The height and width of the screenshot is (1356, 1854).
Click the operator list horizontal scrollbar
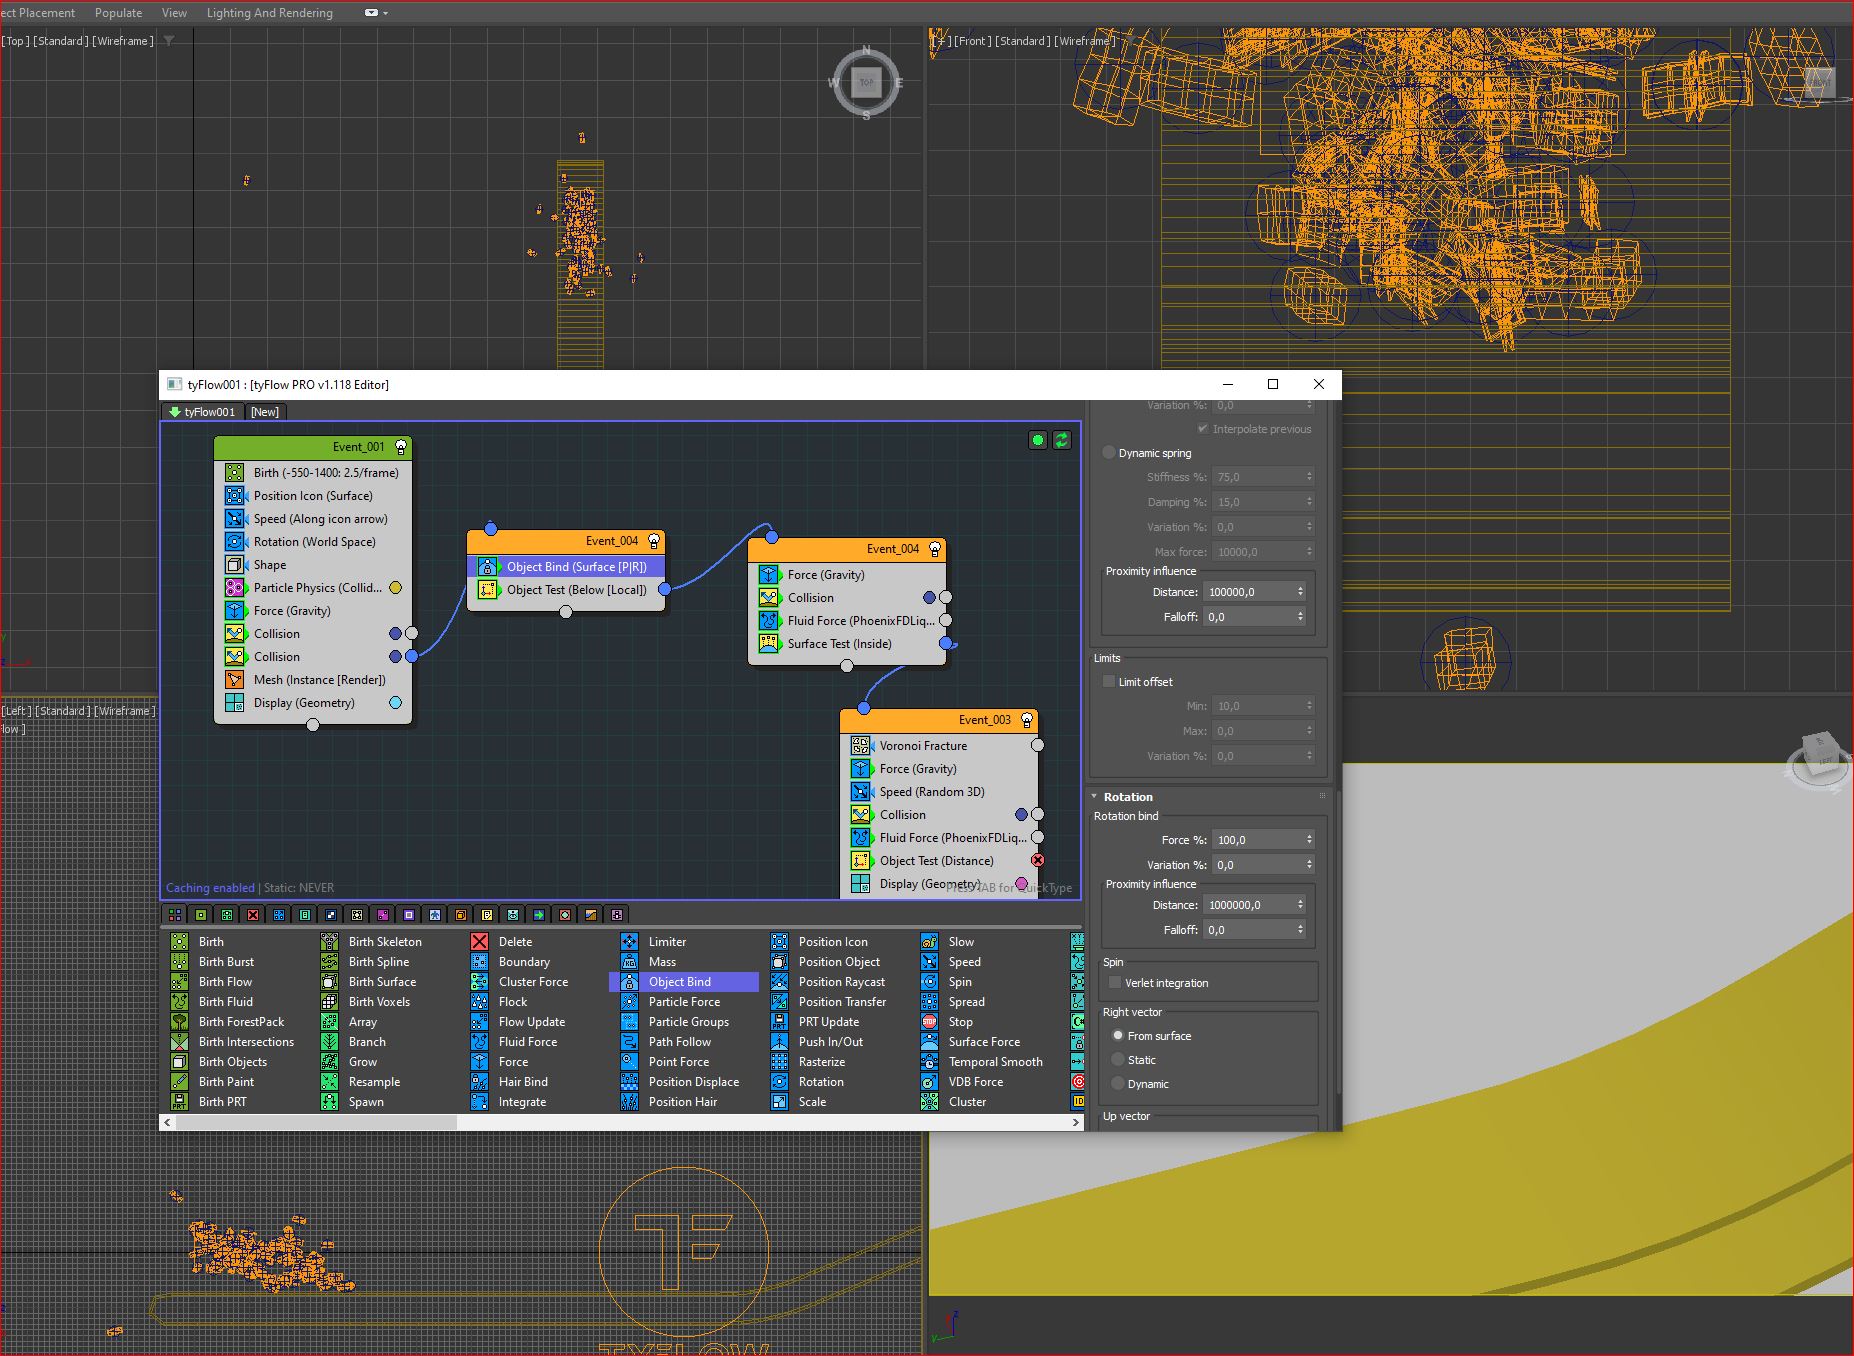[x=315, y=1123]
